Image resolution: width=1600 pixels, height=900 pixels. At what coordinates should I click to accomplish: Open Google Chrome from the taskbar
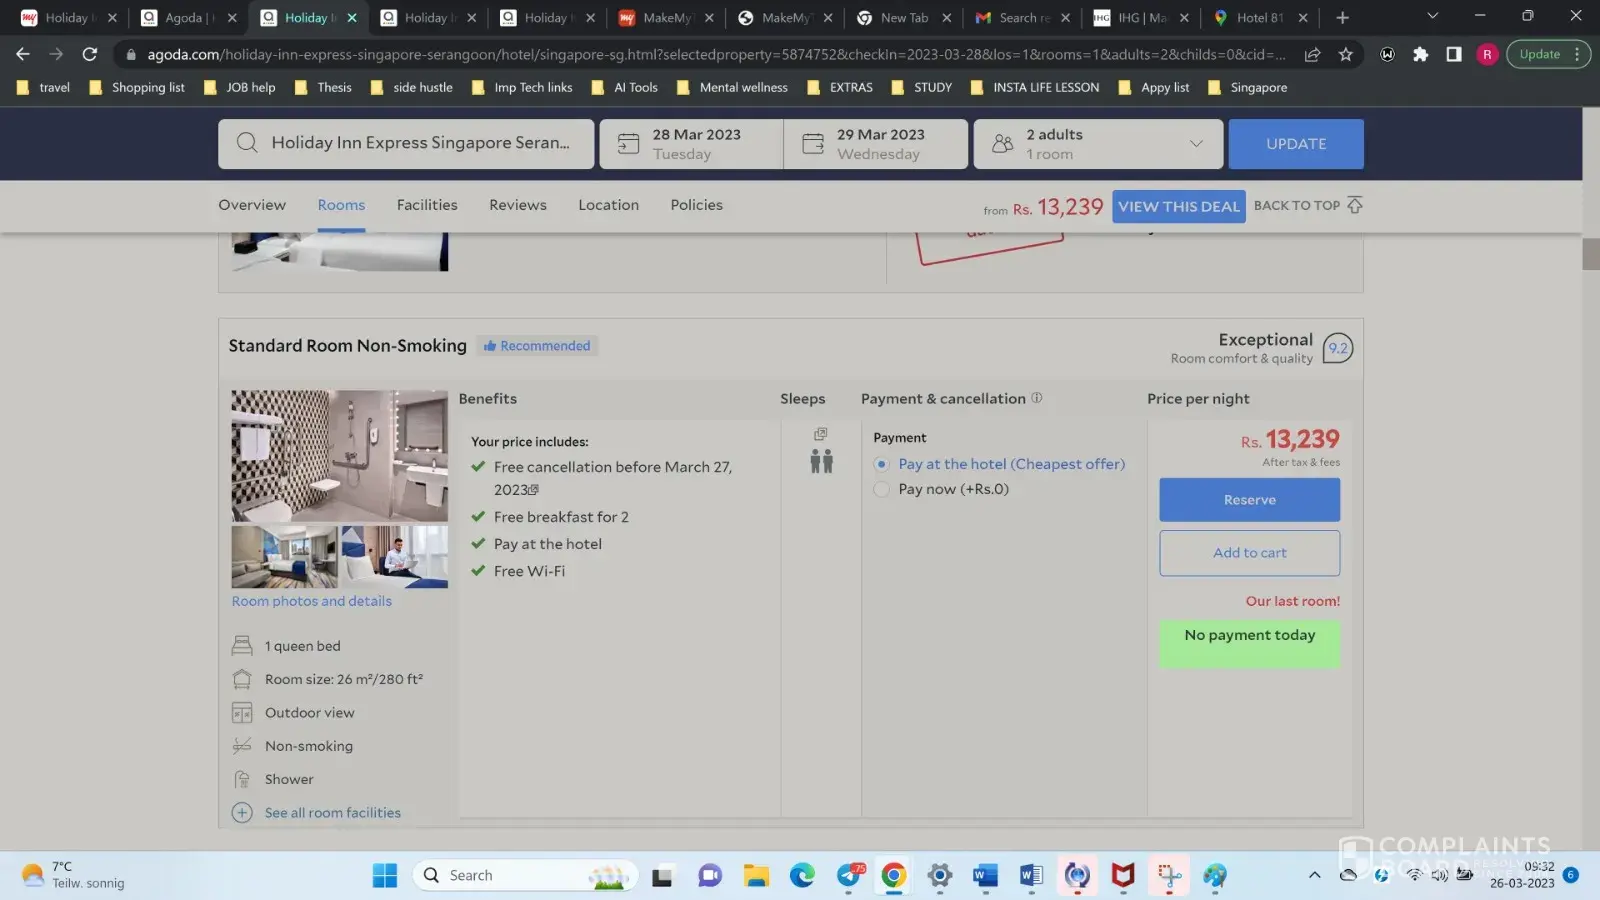pos(893,876)
